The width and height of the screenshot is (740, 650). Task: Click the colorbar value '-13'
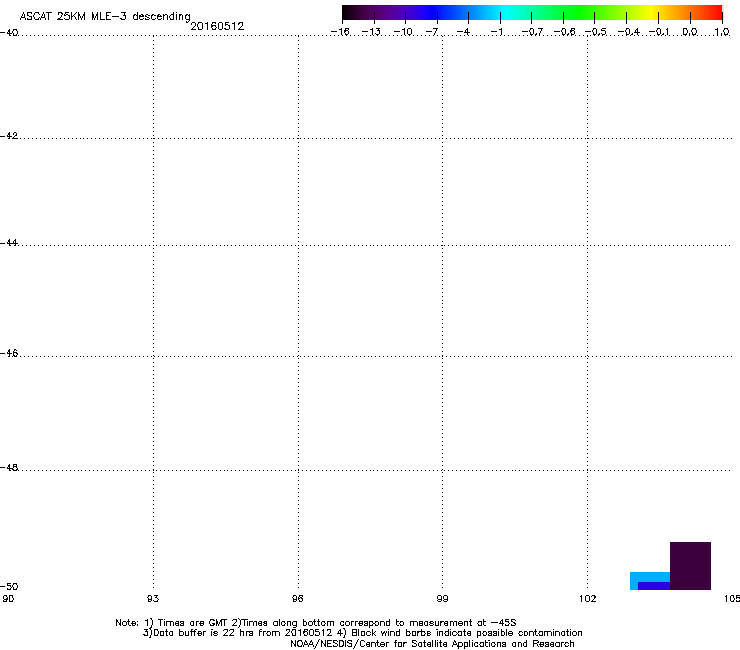click(371, 32)
